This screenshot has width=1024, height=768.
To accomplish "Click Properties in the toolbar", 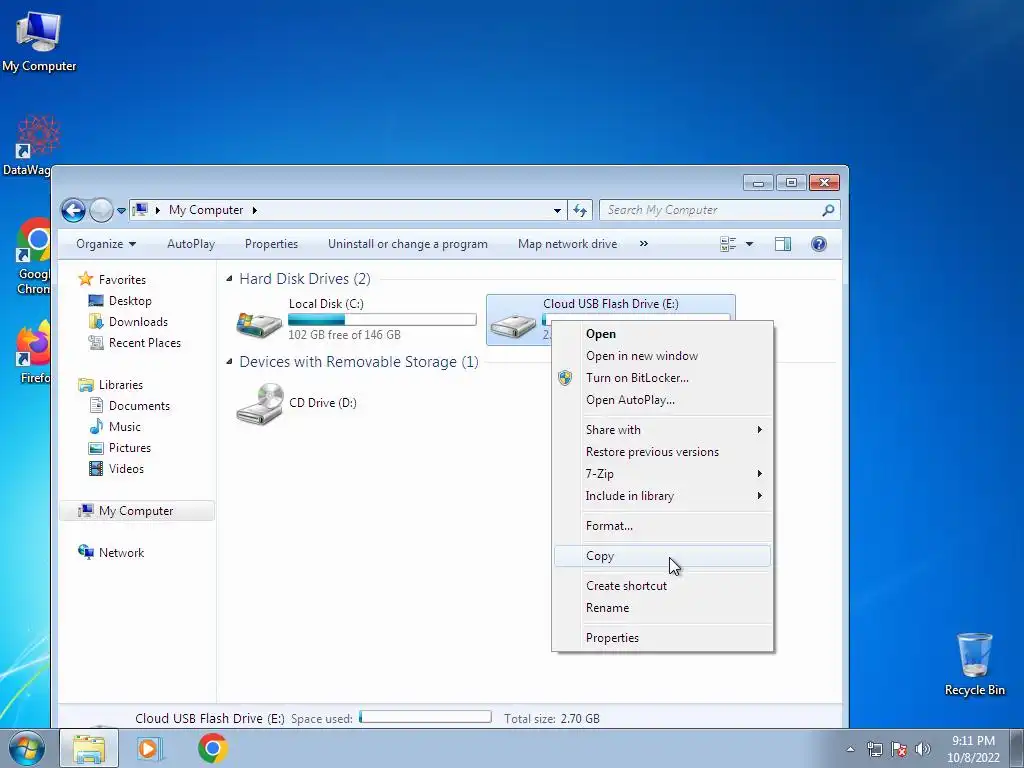I will pos(271,244).
